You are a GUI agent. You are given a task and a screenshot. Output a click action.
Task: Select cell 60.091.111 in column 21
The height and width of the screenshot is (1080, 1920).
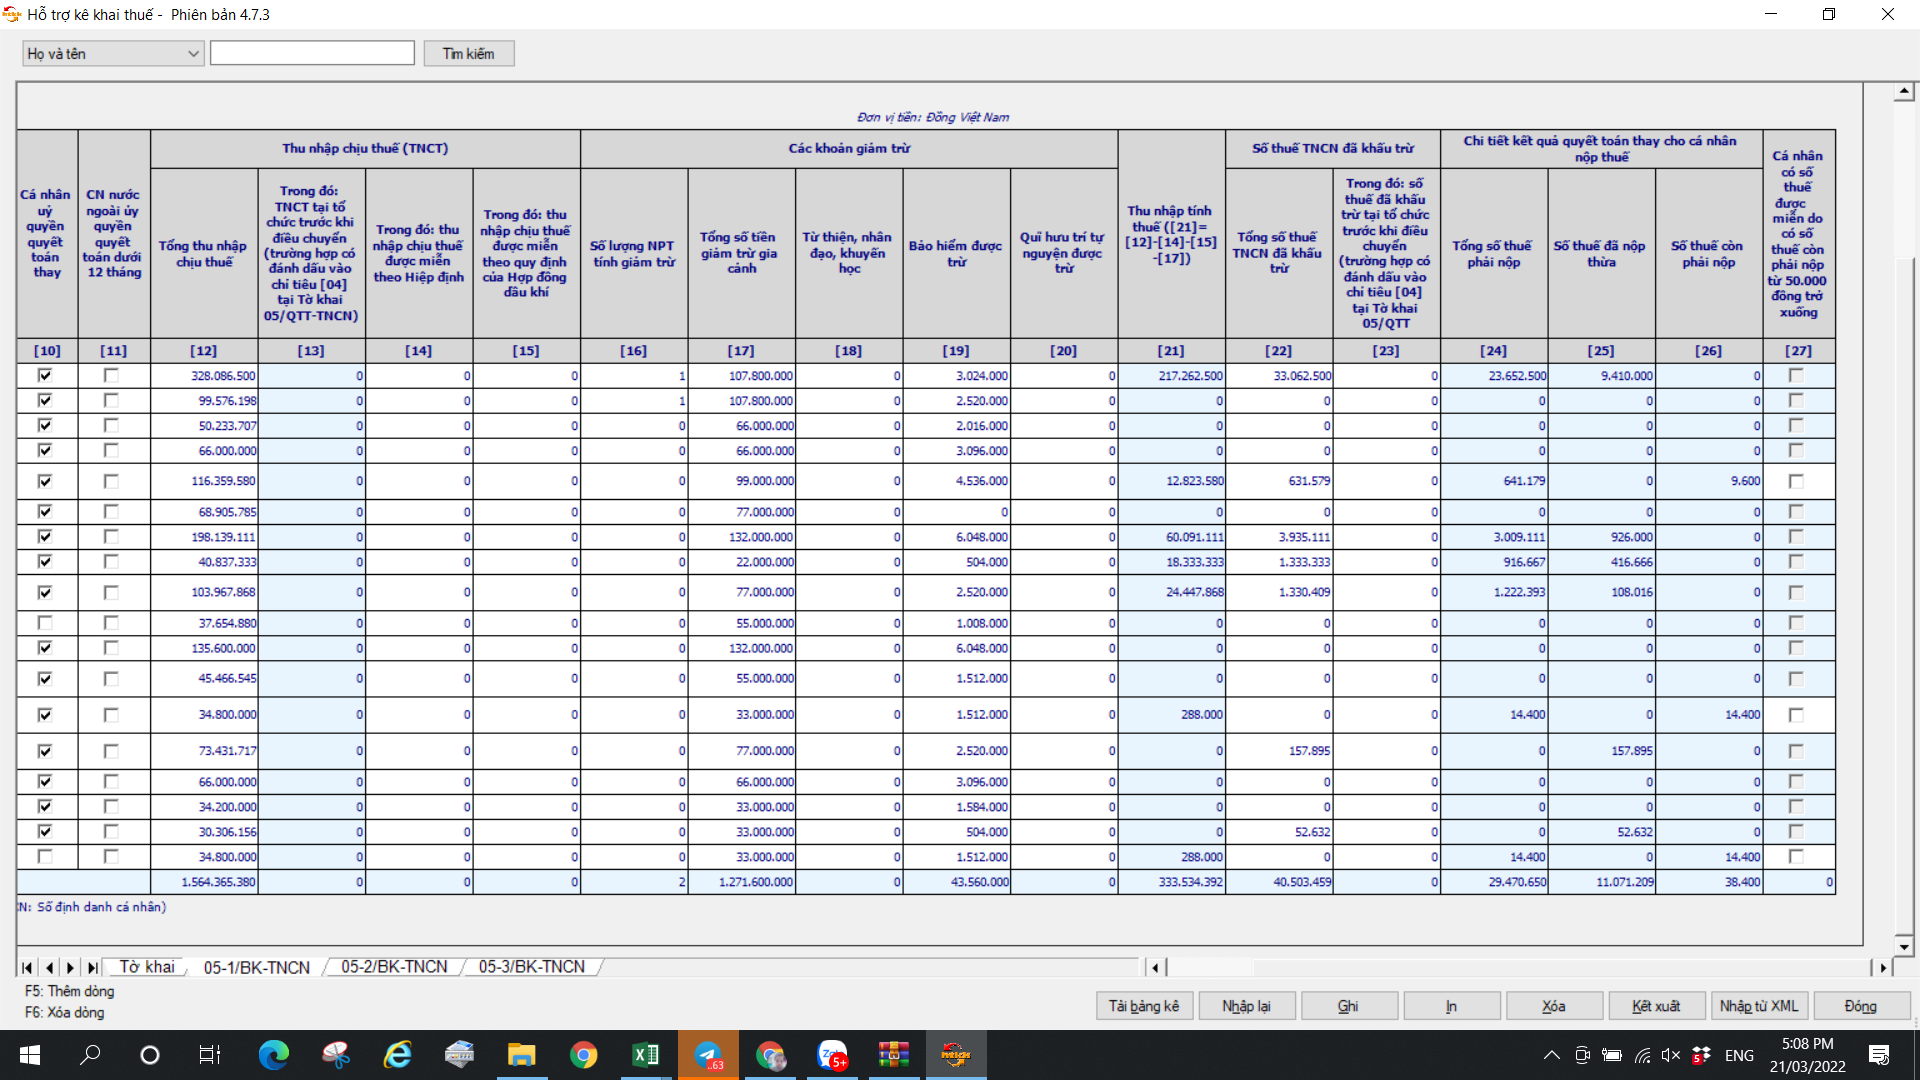coord(1171,537)
